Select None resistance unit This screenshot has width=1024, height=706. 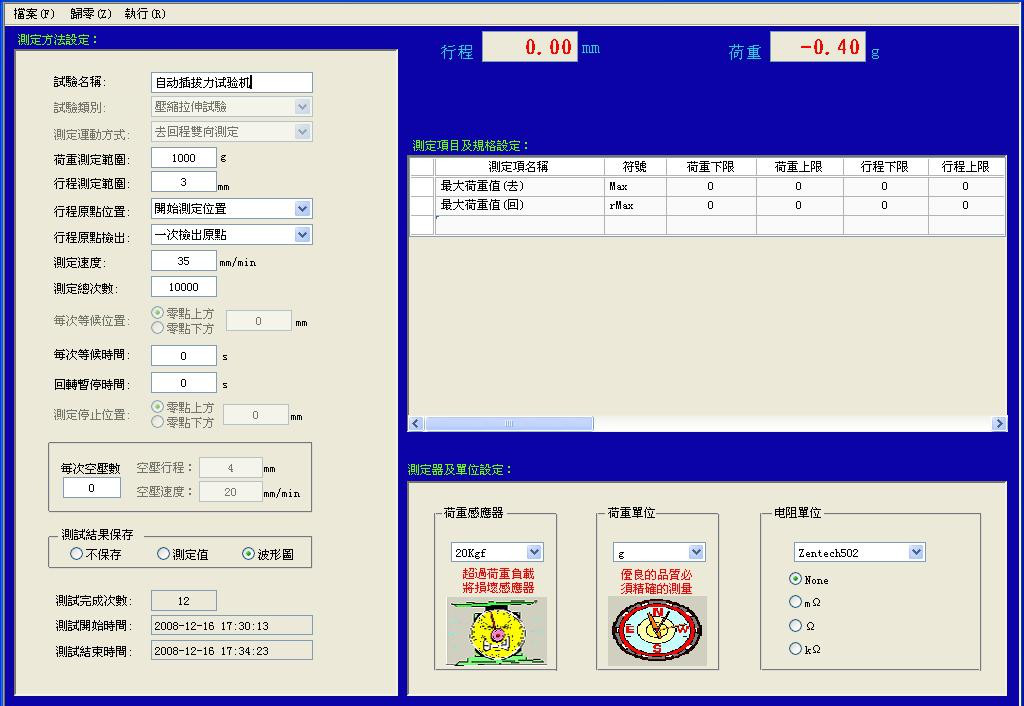pos(795,580)
